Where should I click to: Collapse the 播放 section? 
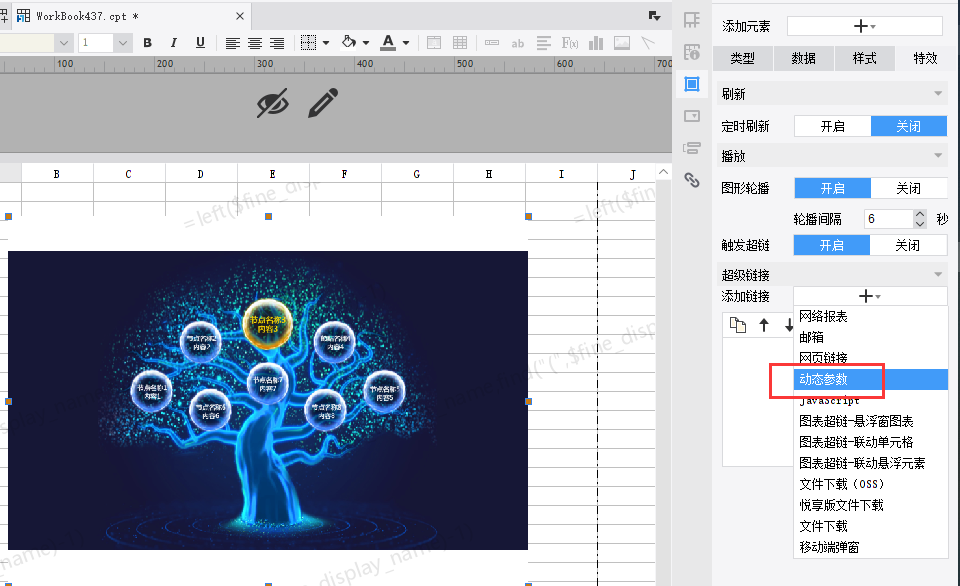937,156
